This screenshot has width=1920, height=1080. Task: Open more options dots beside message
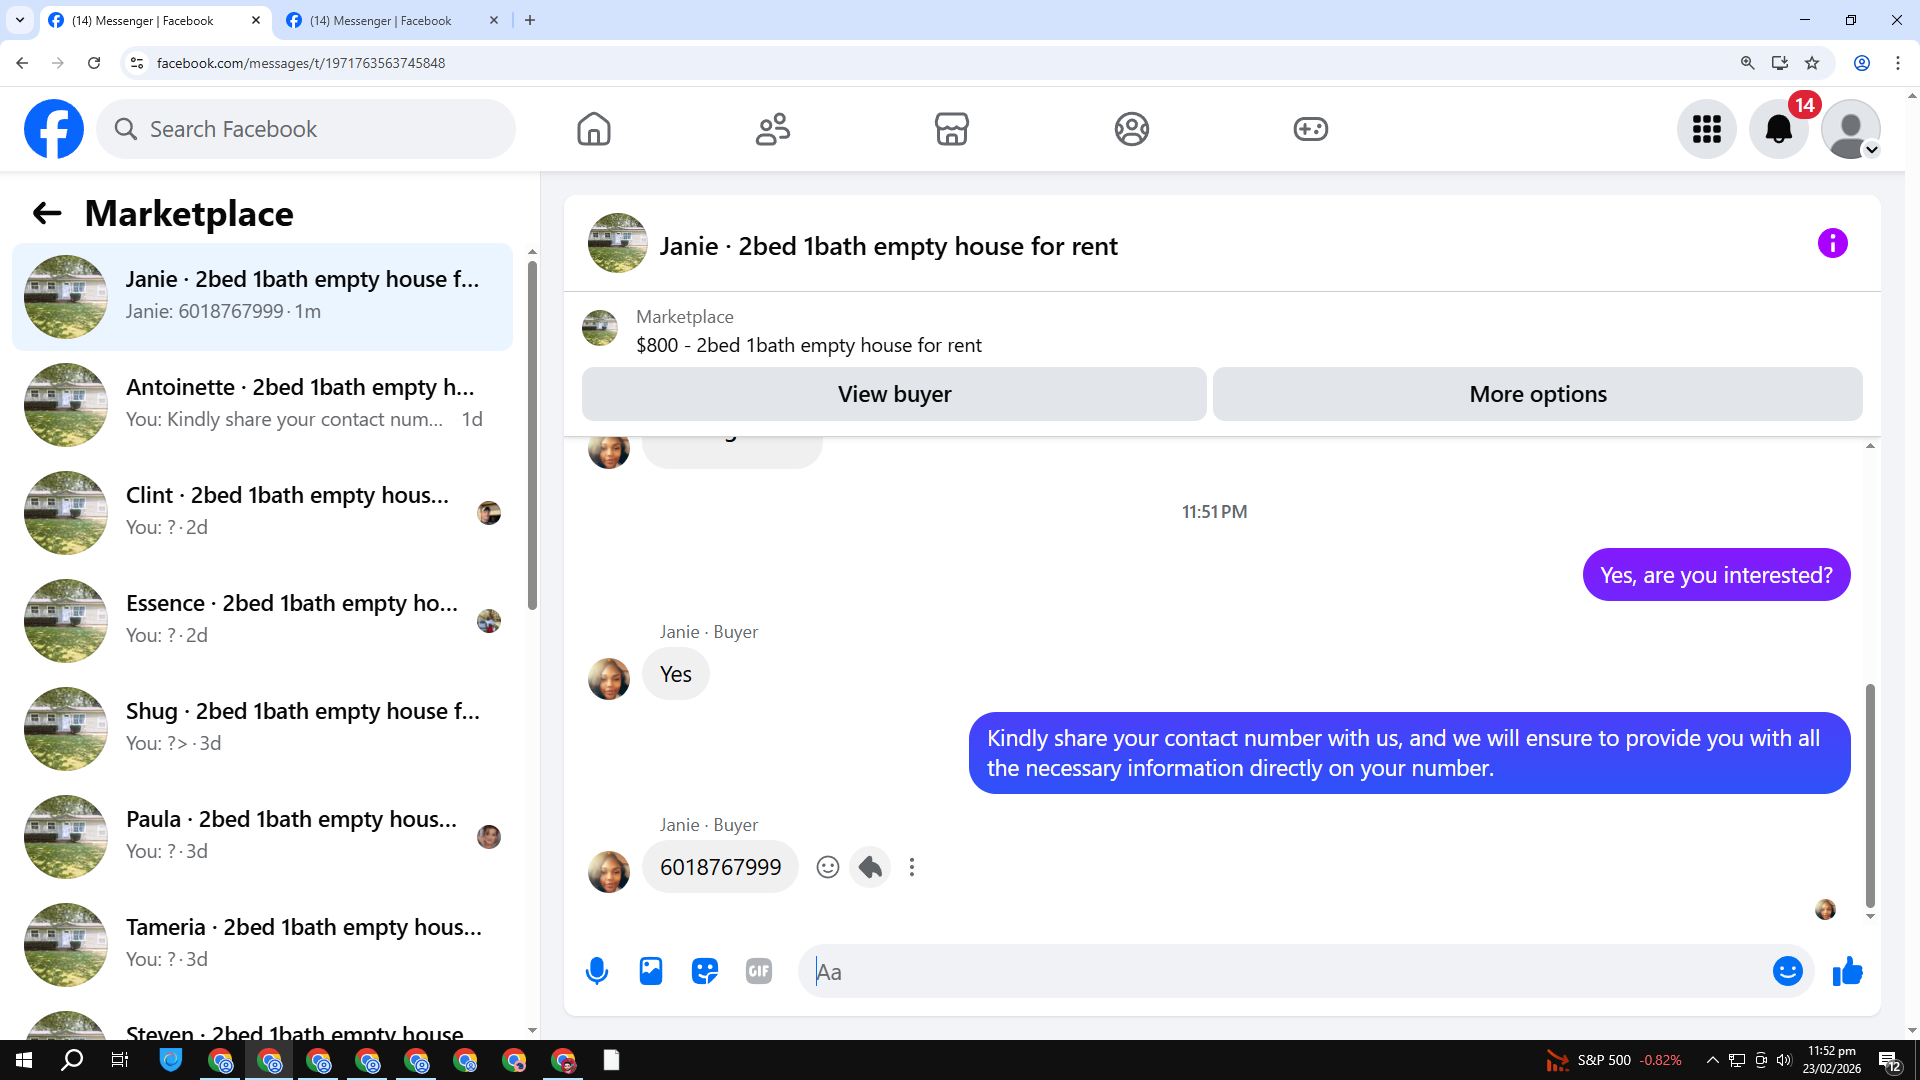click(x=912, y=867)
